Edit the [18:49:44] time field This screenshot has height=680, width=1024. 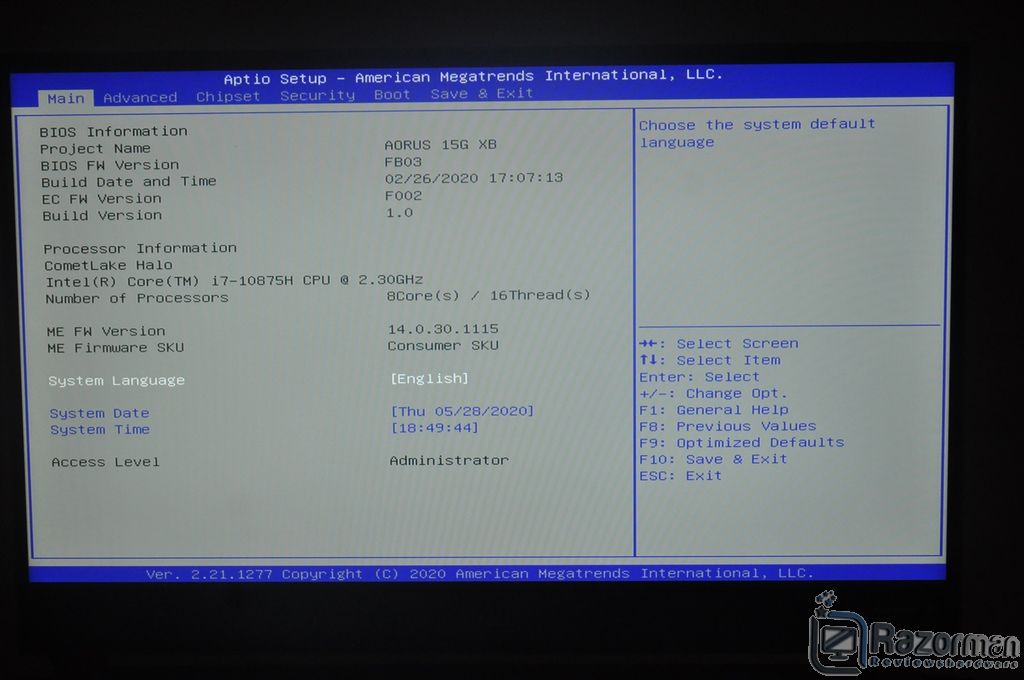tap(435, 428)
